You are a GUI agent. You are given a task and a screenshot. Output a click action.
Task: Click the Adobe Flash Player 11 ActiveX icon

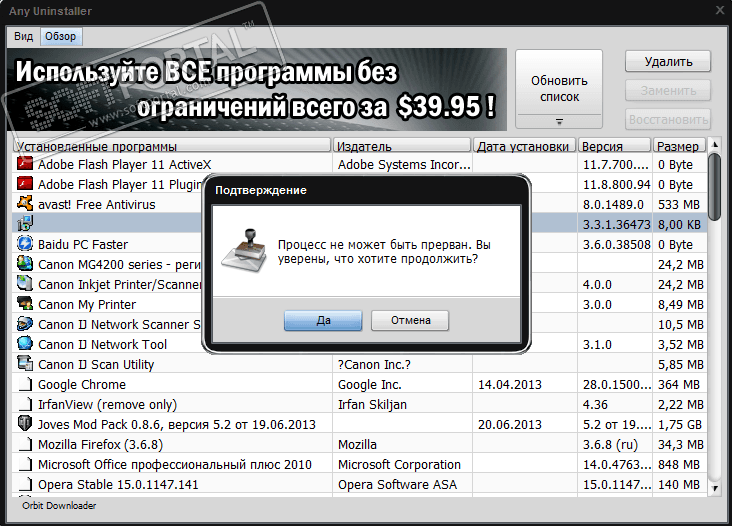[x=25, y=164]
